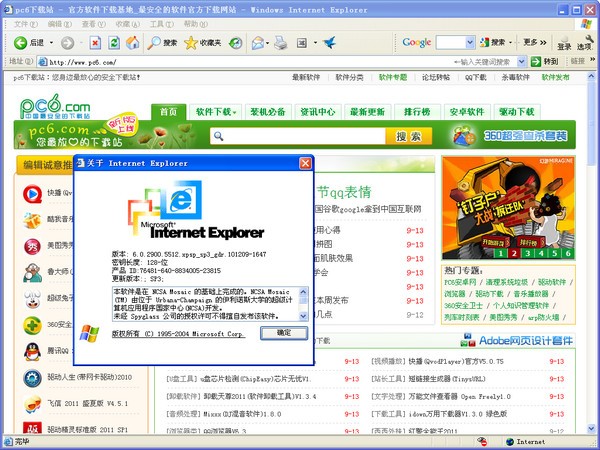The image size is (600, 450).
Task: Click the pc6 site search input field
Action: [x=300, y=136]
